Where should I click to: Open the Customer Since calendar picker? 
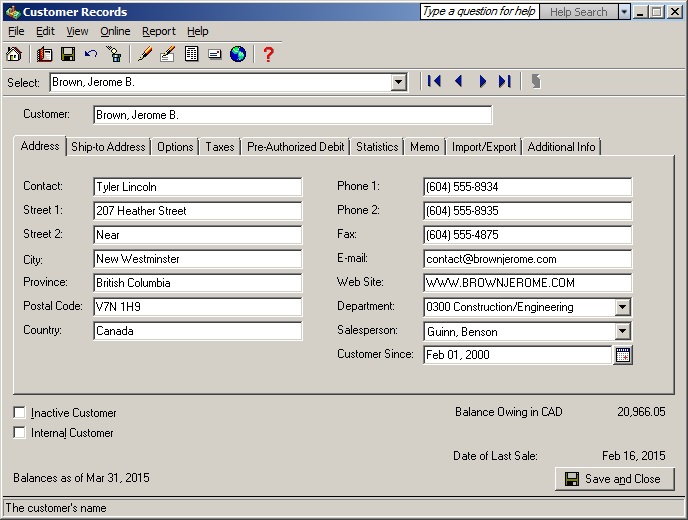pos(623,355)
